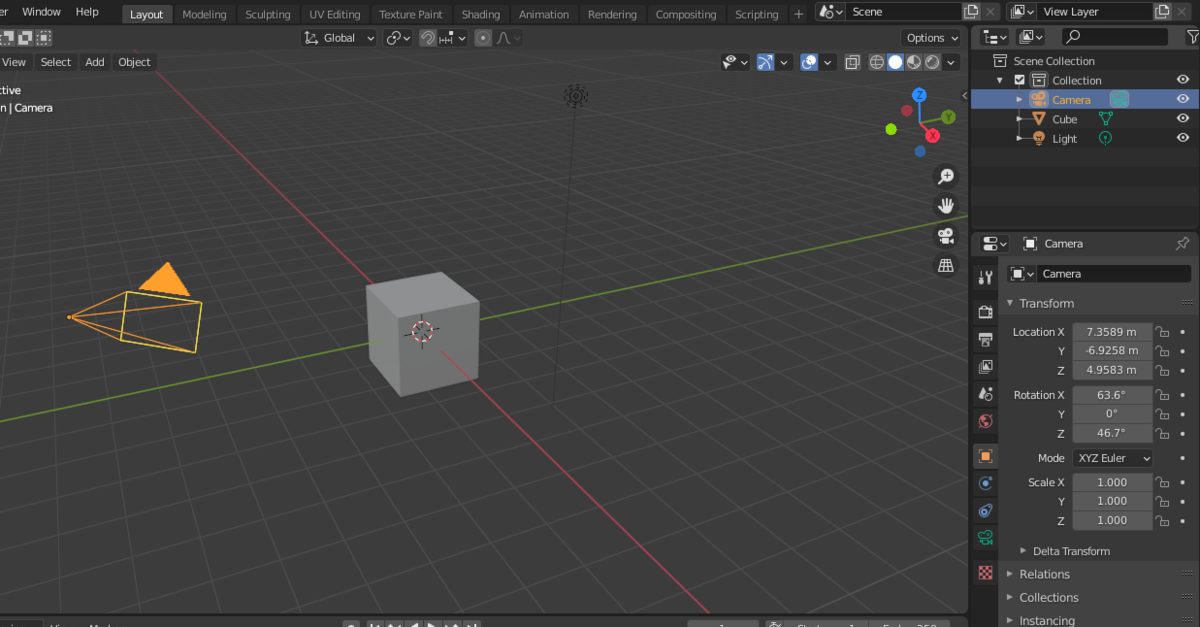Open the viewport Object menu
Viewport: 1200px width, 627px height.
[x=134, y=62]
